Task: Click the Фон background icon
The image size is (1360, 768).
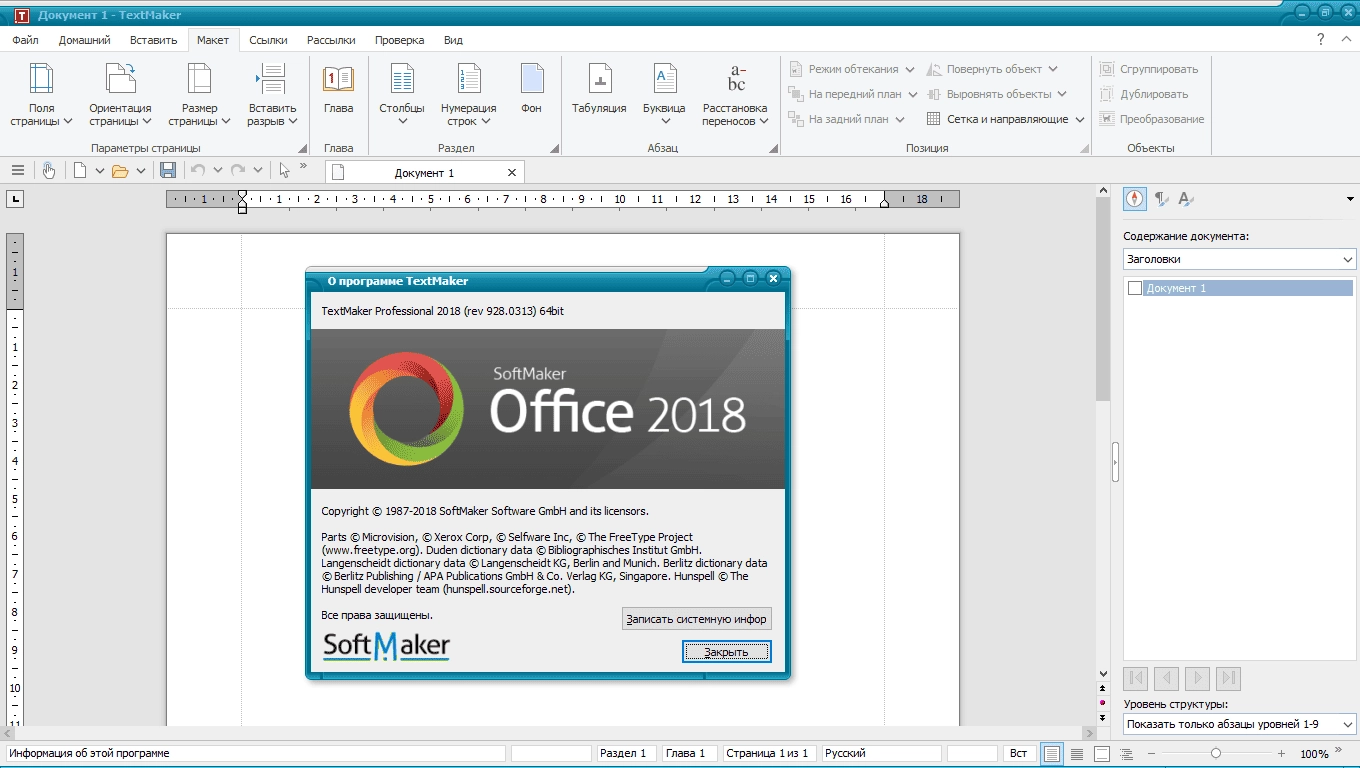Action: point(531,79)
